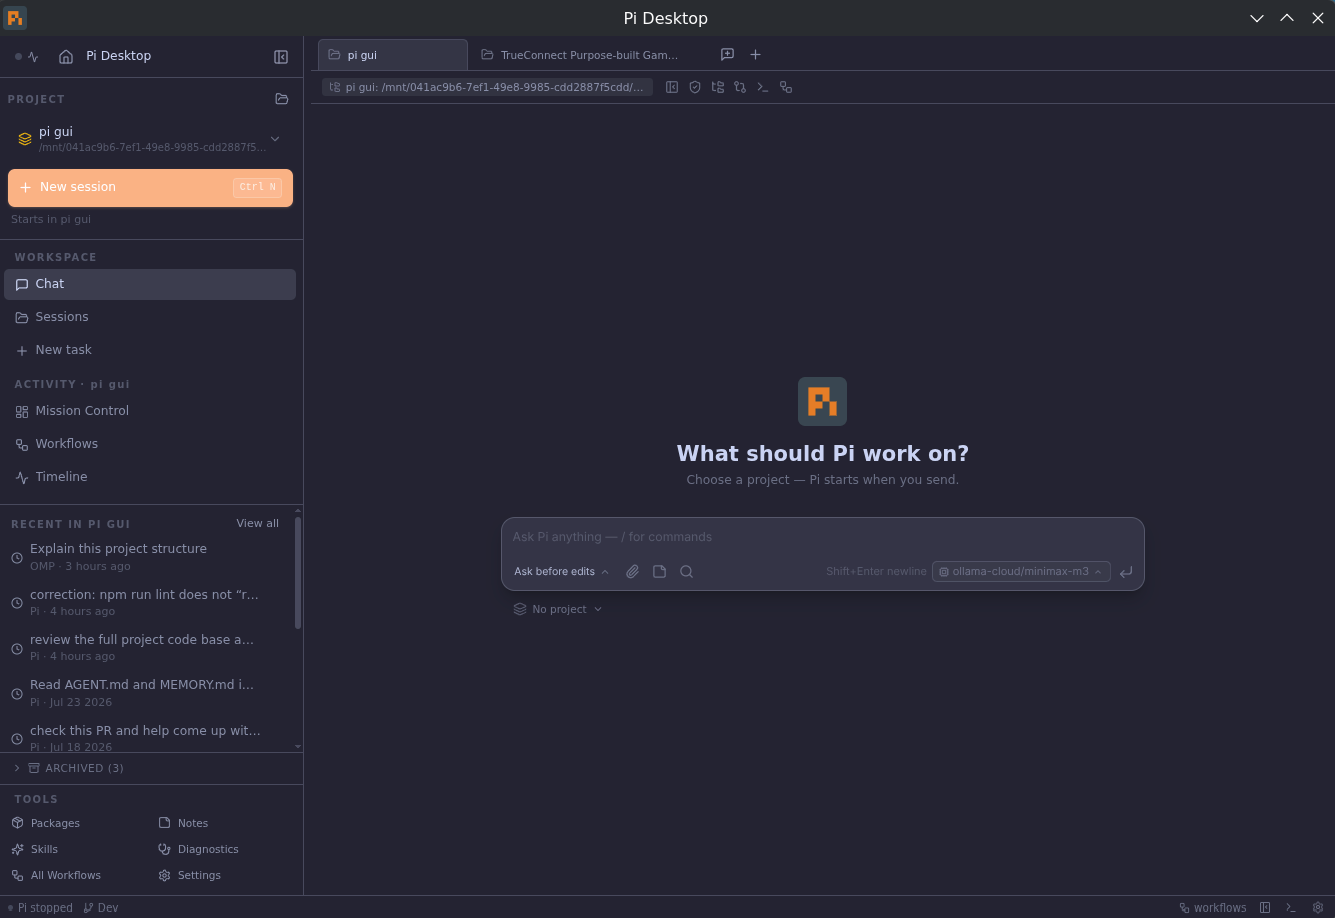The height and width of the screenshot is (918, 1335).
Task: Start a New session
Action: 150,188
